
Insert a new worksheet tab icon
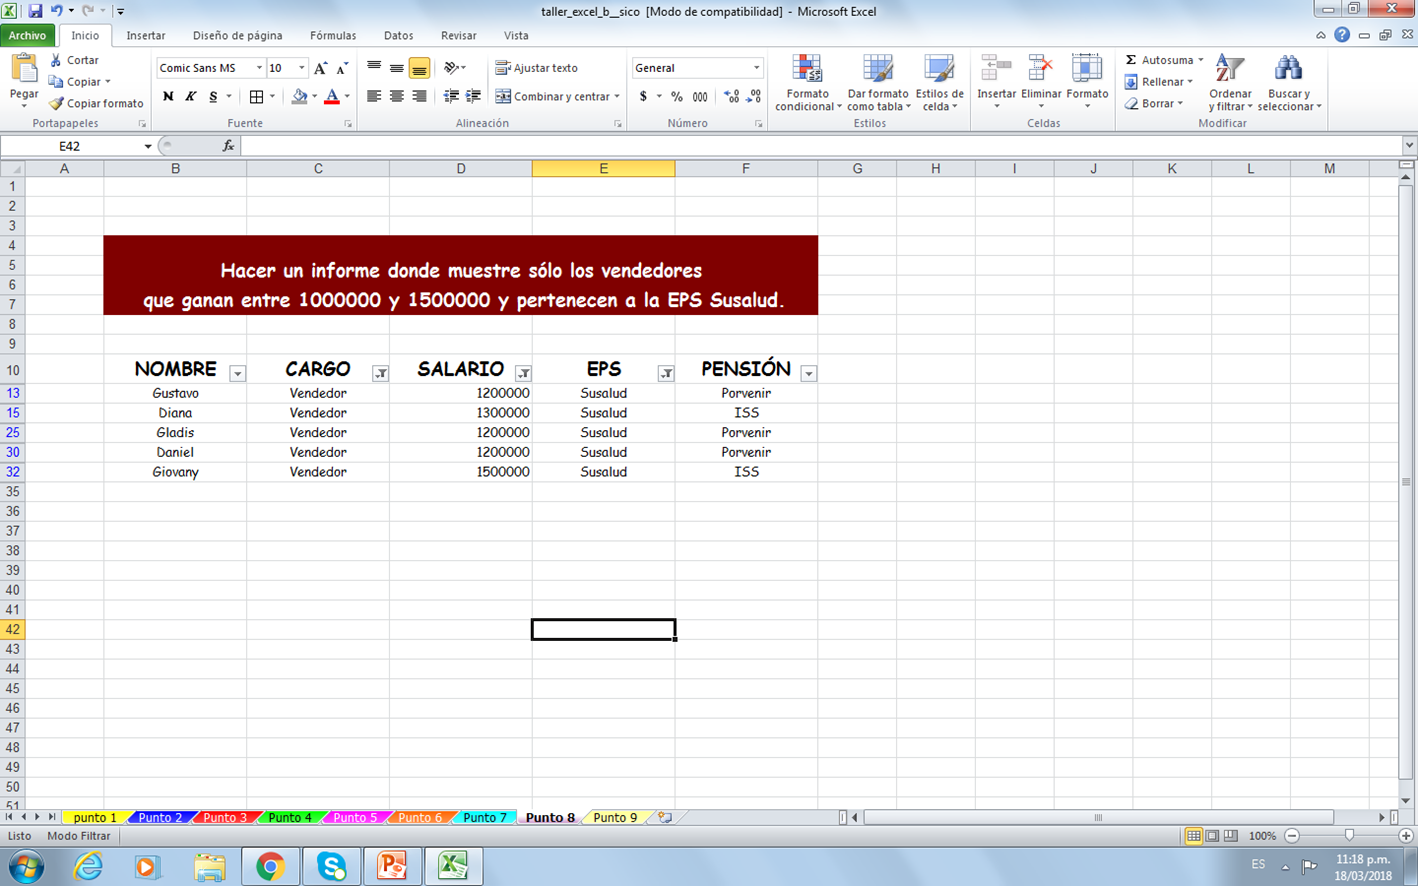[664, 817]
